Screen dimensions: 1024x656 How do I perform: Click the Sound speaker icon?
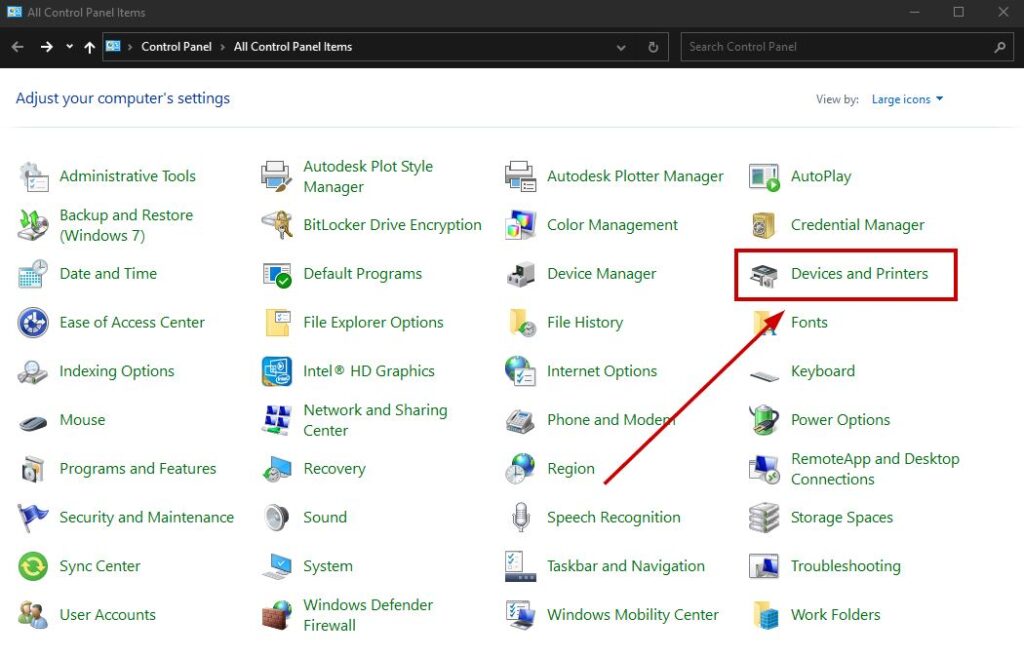277,518
